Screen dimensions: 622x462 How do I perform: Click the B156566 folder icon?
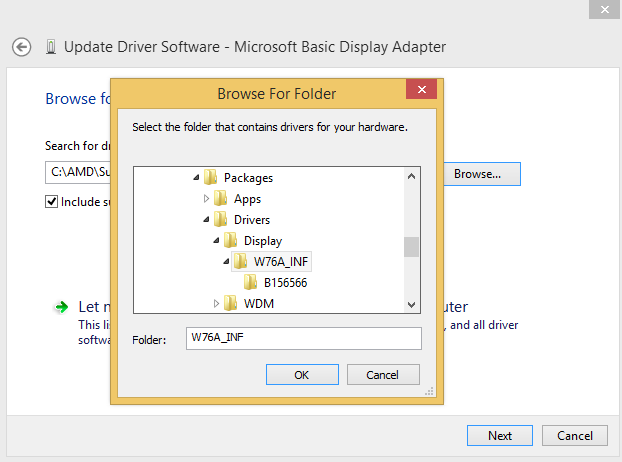coord(250,283)
